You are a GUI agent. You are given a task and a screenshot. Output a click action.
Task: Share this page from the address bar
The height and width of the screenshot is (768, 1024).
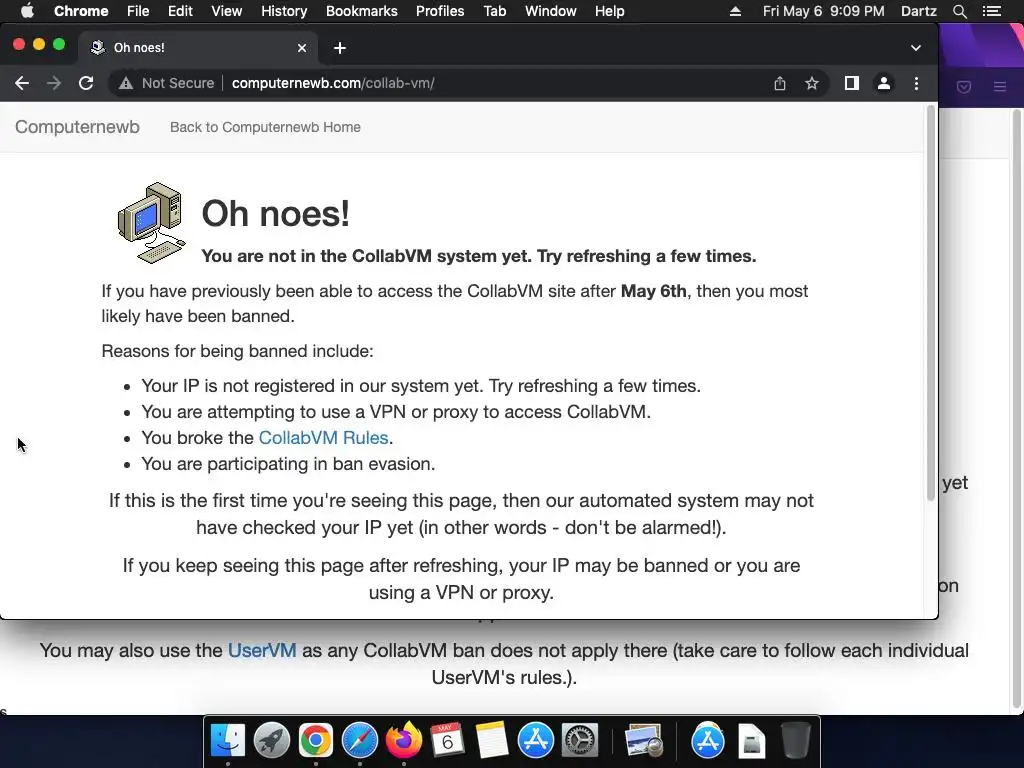click(780, 83)
